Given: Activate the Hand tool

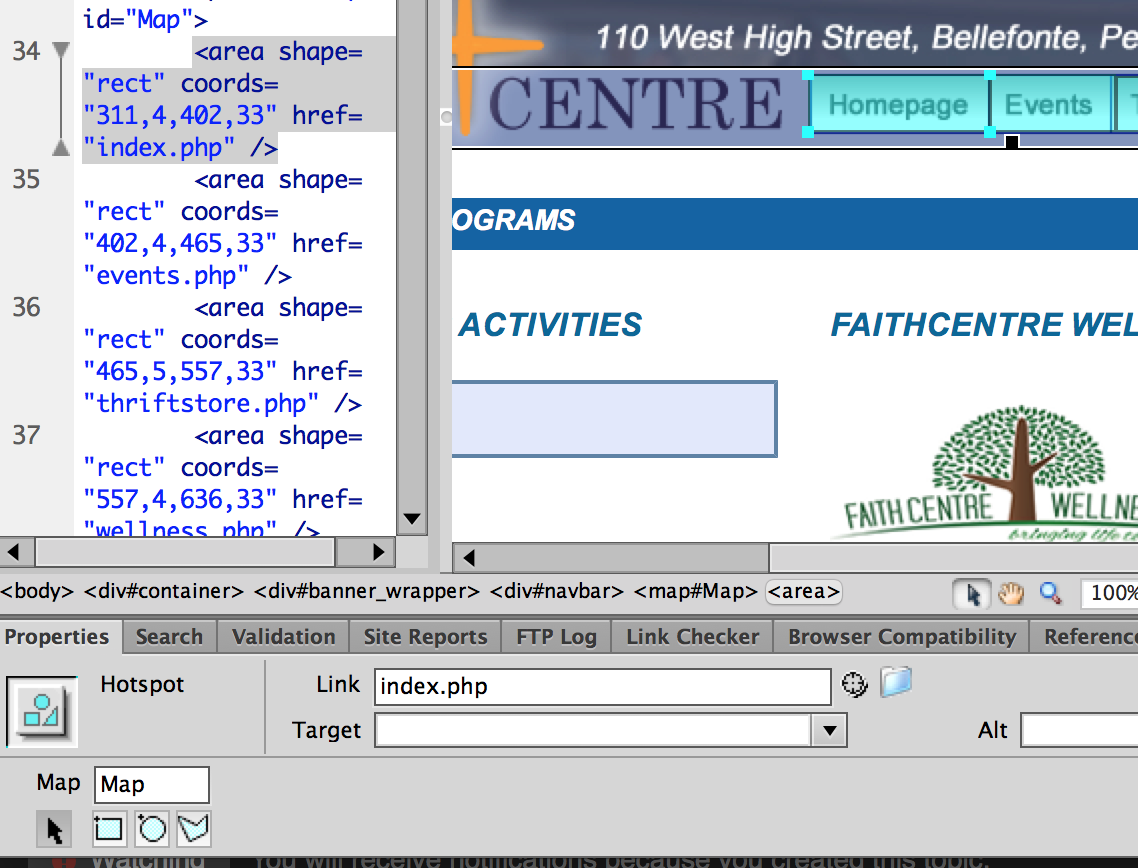Looking at the screenshot, I should [x=1010, y=594].
